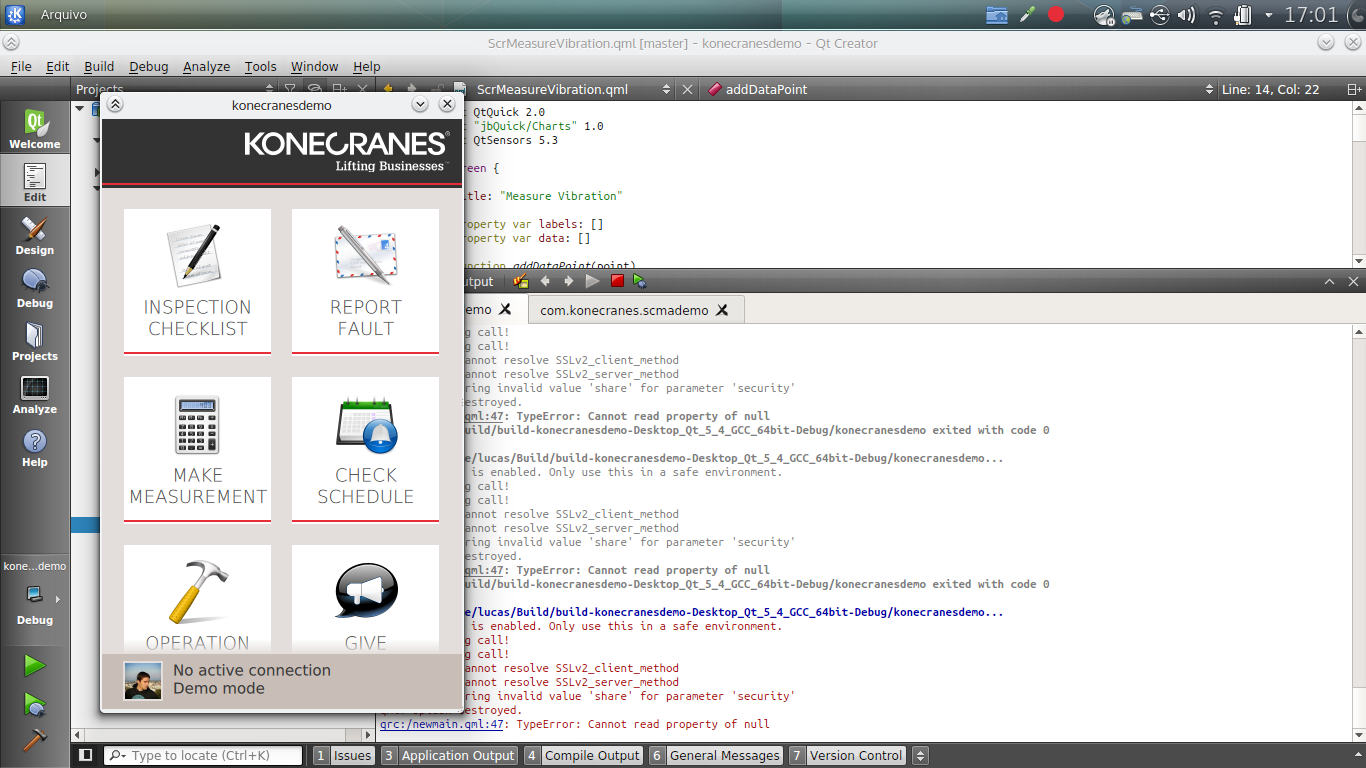Image resolution: width=1366 pixels, height=768 pixels.
Task: Show the Issues pane
Action: click(343, 756)
